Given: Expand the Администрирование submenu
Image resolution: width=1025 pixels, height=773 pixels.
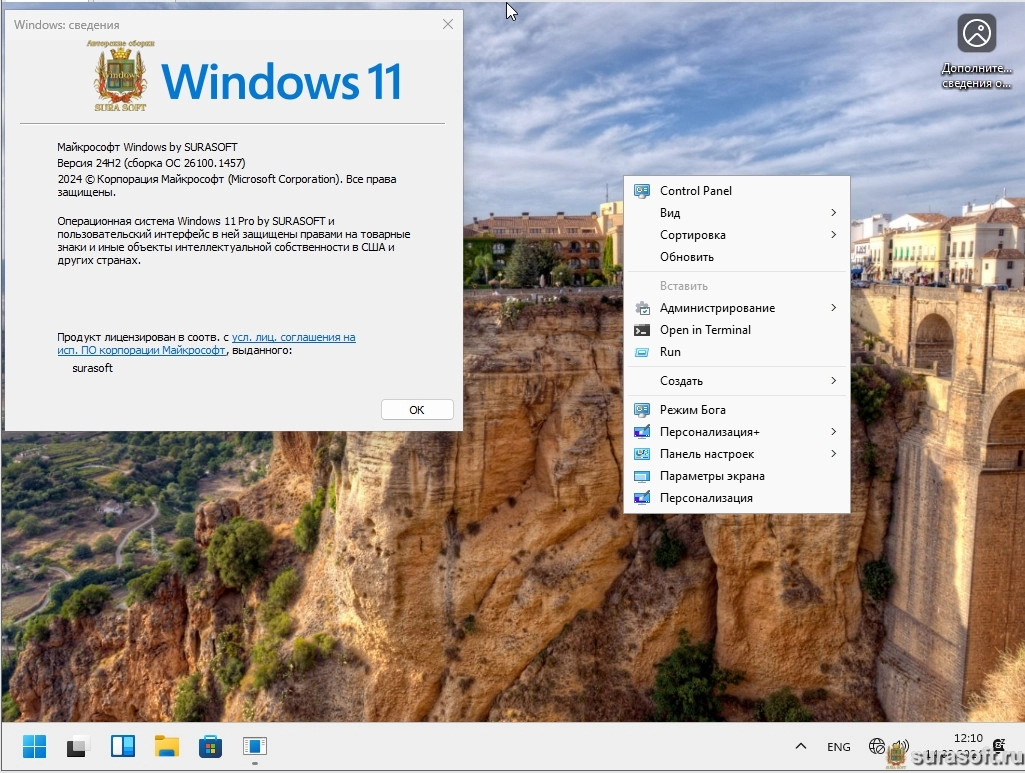Looking at the screenshot, I should pyautogui.click(x=737, y=308).
